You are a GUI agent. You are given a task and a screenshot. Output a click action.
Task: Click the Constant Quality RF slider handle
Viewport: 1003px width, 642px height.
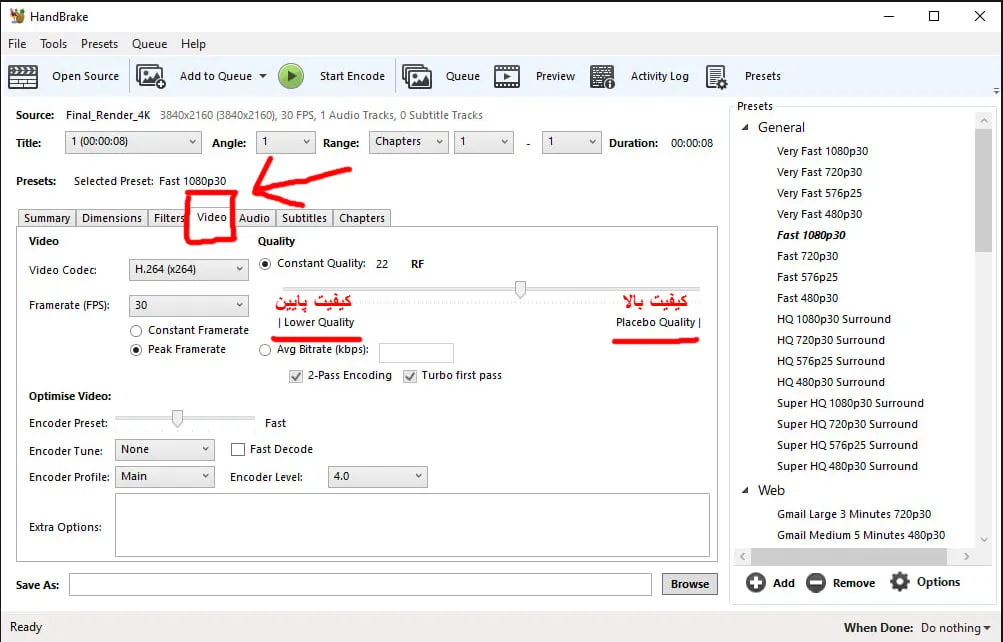pyautogui.click(x=521, y=290)
